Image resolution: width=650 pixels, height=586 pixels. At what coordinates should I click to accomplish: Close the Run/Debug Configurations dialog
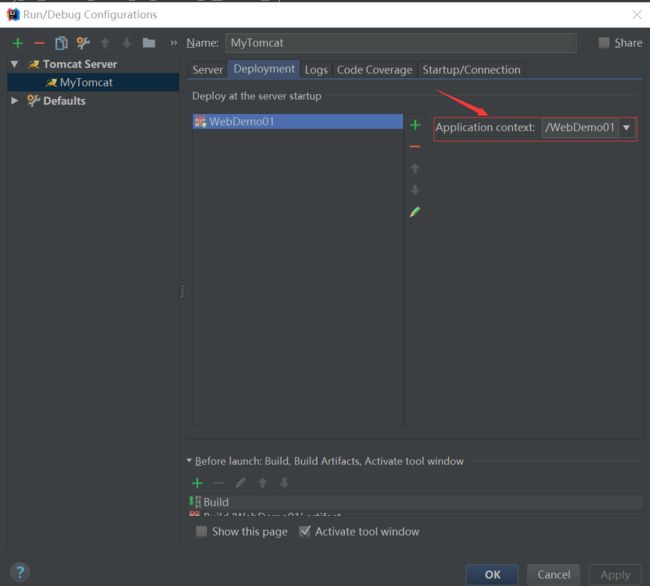click(637, 15)
